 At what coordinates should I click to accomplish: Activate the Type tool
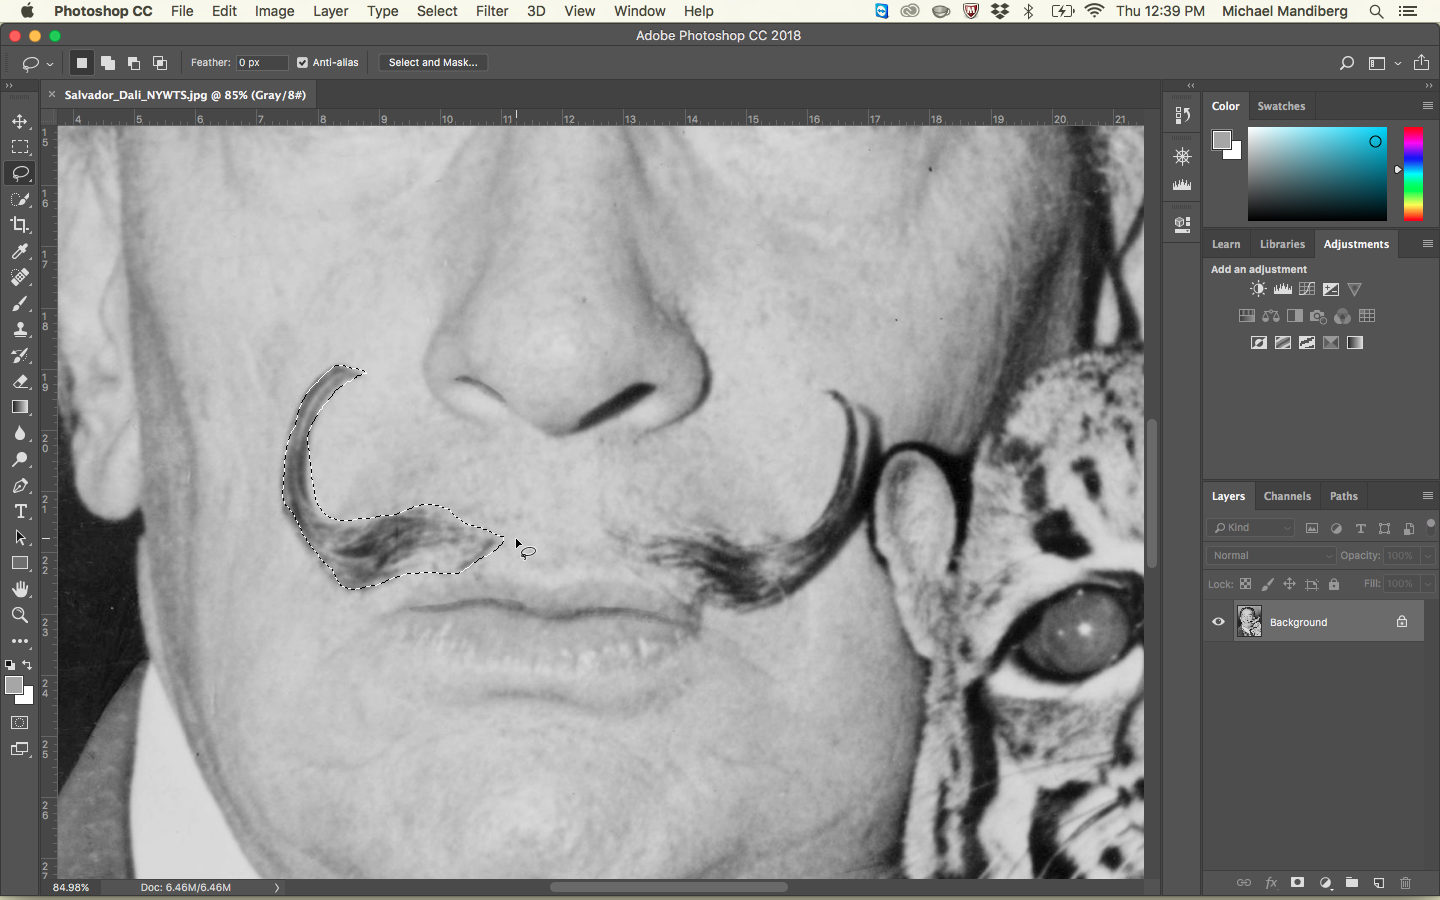20,512
